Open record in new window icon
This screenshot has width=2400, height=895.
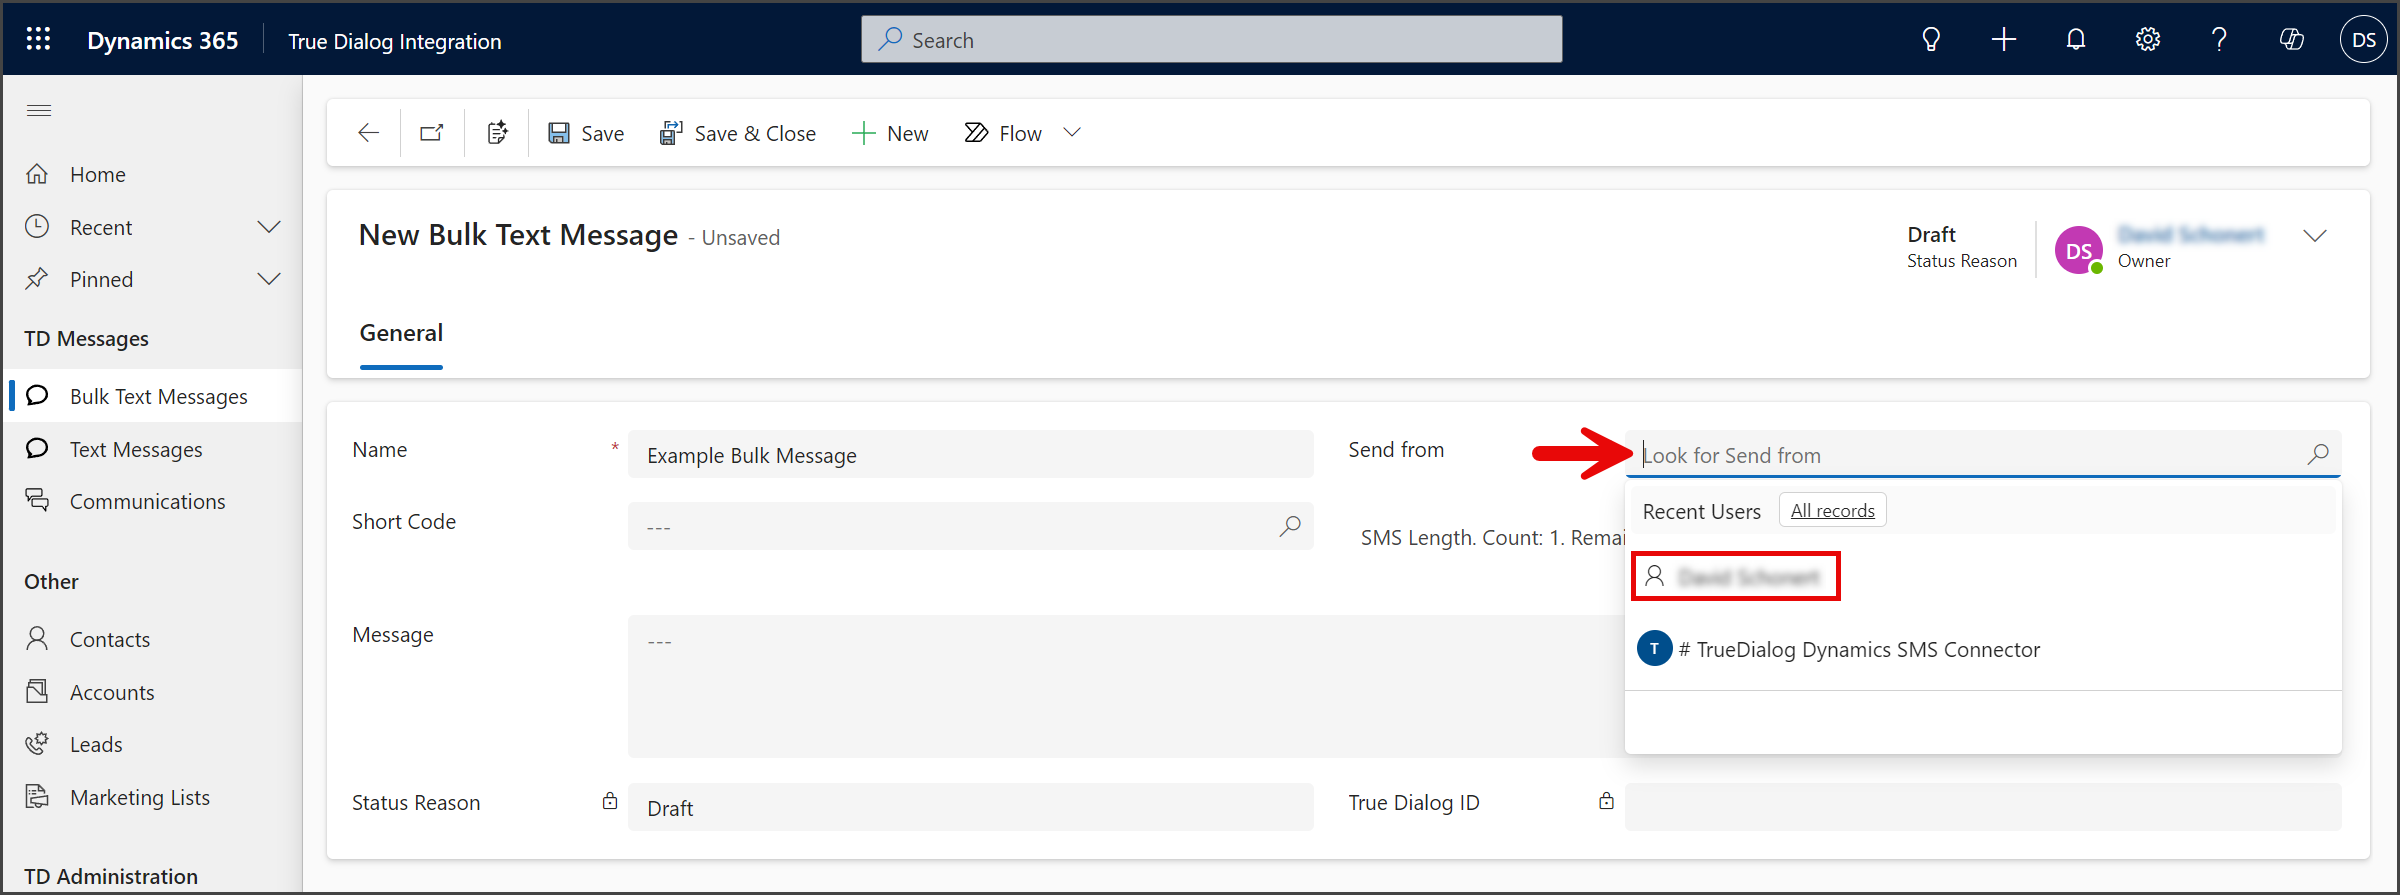(432, 133)
